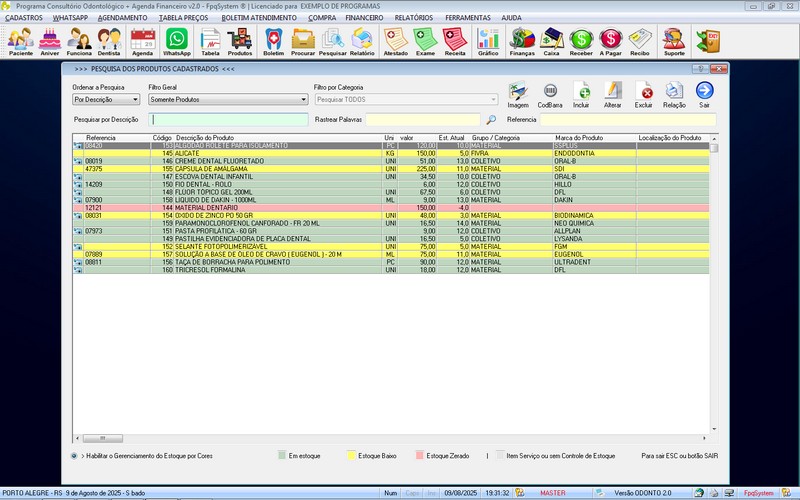Click the Relação report button
Screen dimensions: 800x500
click(x=674, y=93)
